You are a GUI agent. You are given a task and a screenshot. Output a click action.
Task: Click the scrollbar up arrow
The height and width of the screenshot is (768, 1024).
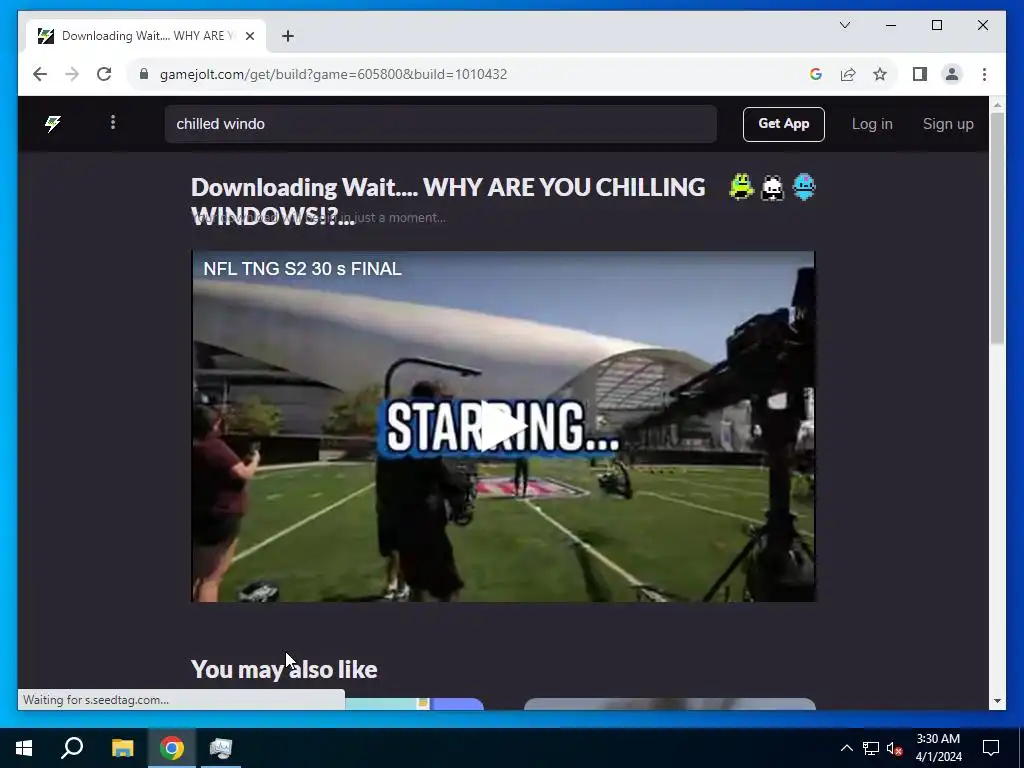(x=997, y=104)
